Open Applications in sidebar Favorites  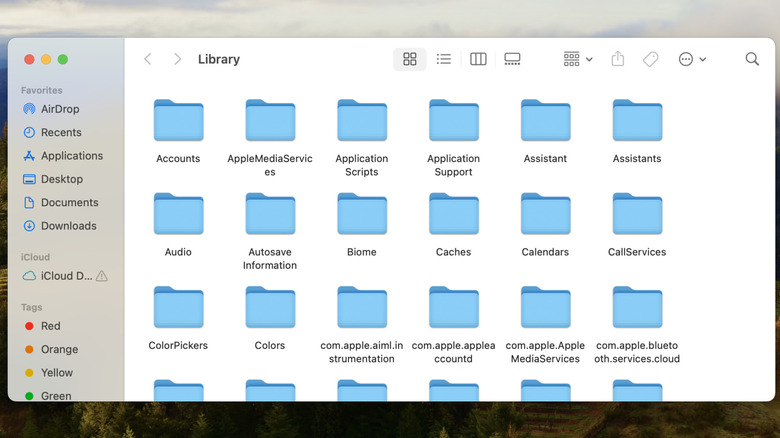coord(71,156)
